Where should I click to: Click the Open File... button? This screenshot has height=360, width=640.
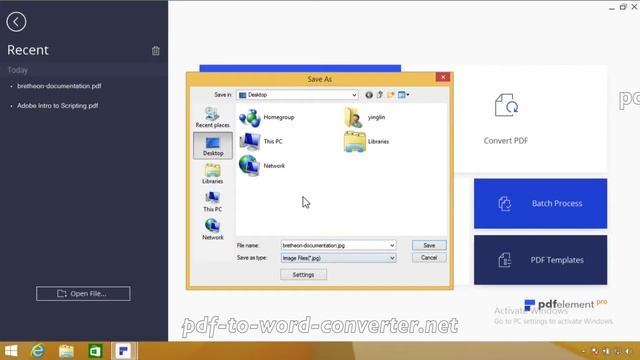[x=83, y=293]
